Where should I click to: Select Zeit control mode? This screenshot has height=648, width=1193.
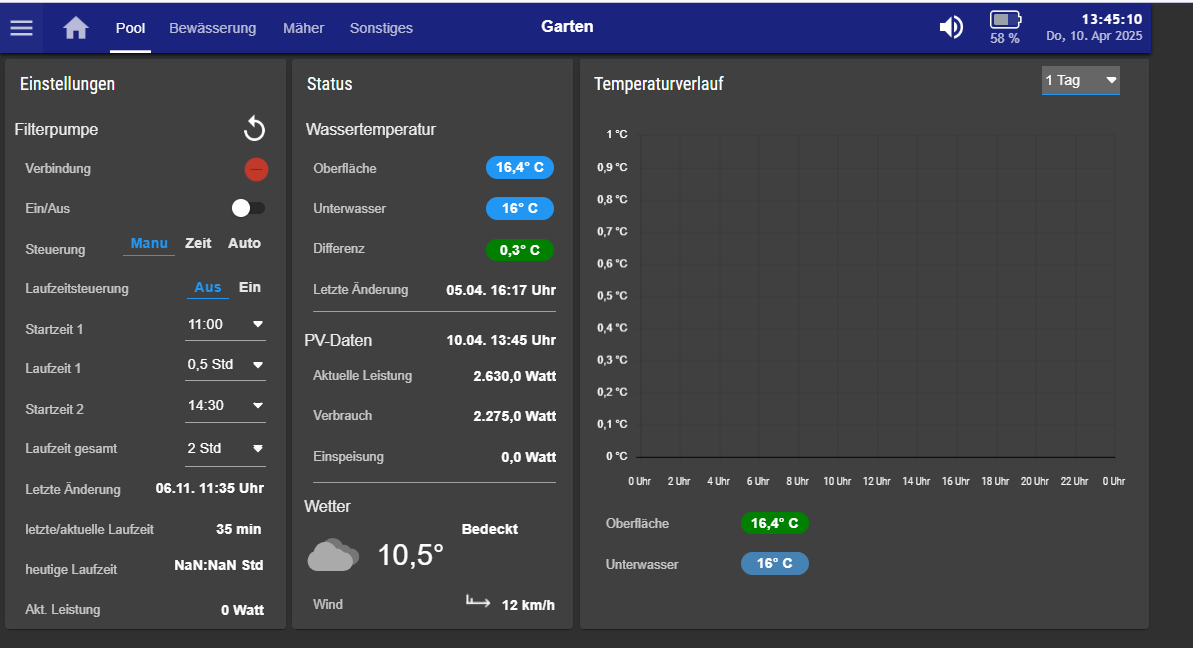tap(198, 243)
